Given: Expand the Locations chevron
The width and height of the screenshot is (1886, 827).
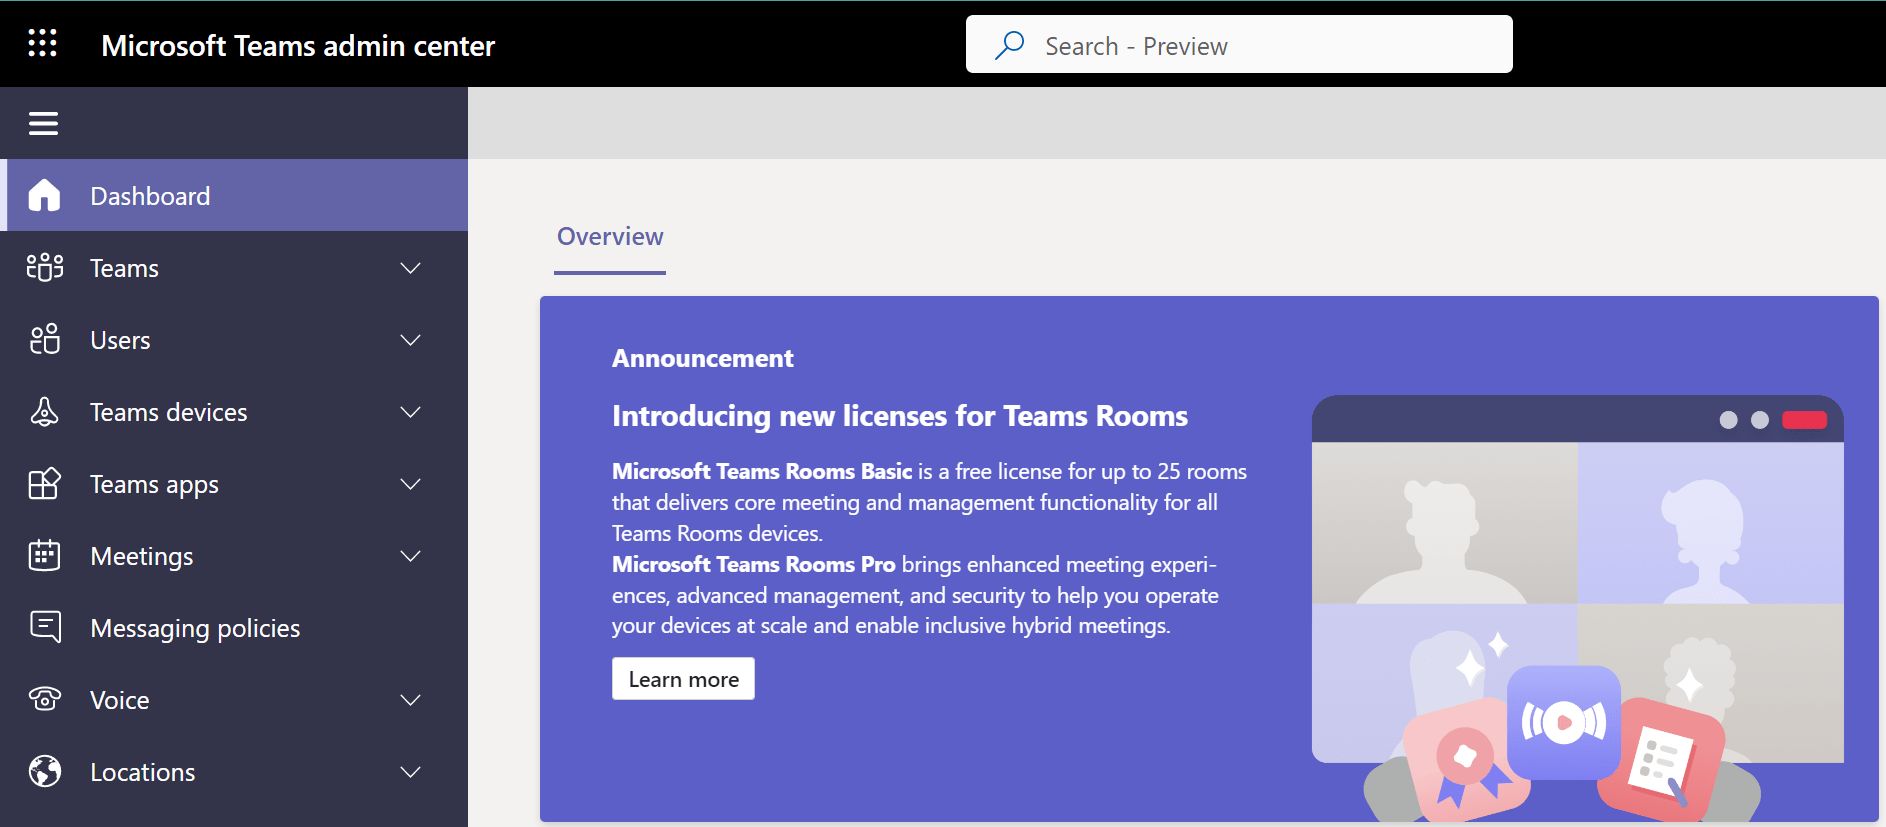Looking at the screenshot, I should (x=410, y=772).
